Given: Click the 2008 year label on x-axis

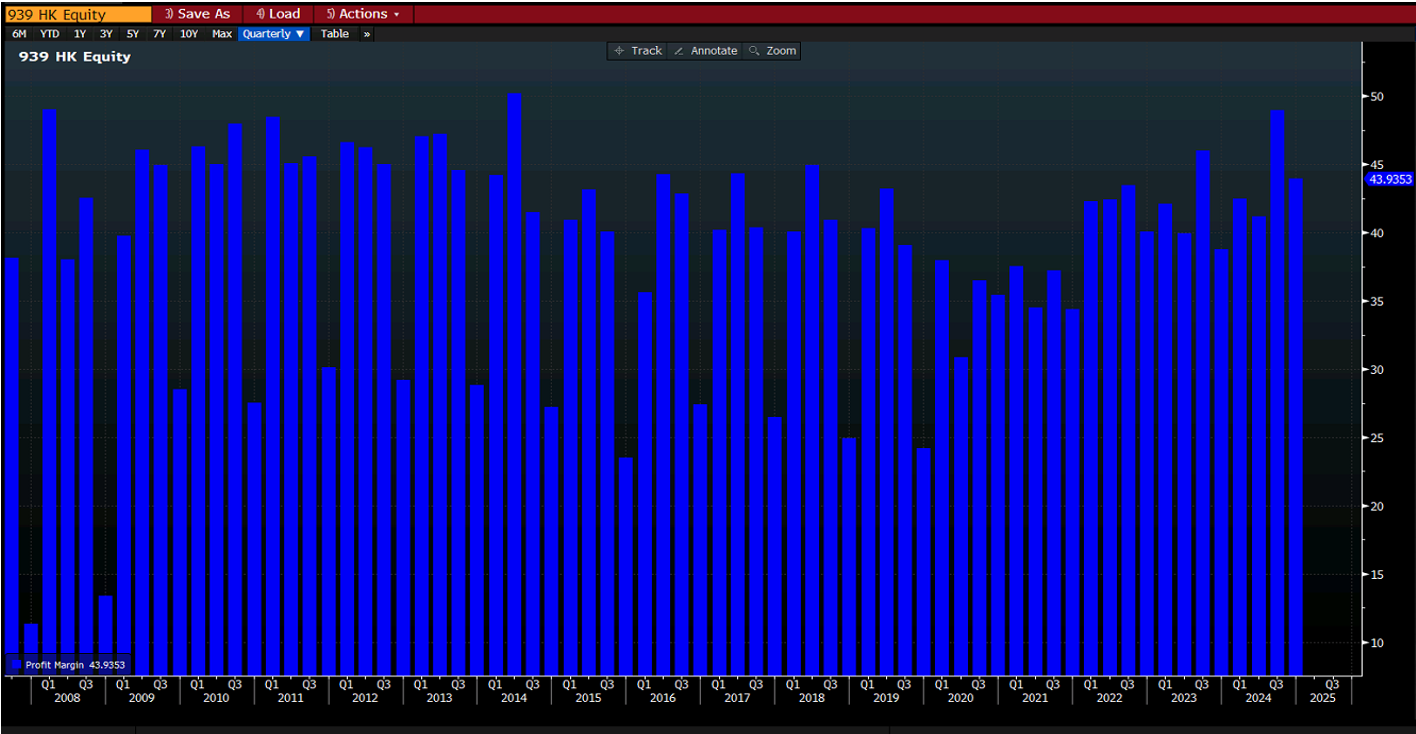Looking at the screenshot, I should (x=67, y=698).
